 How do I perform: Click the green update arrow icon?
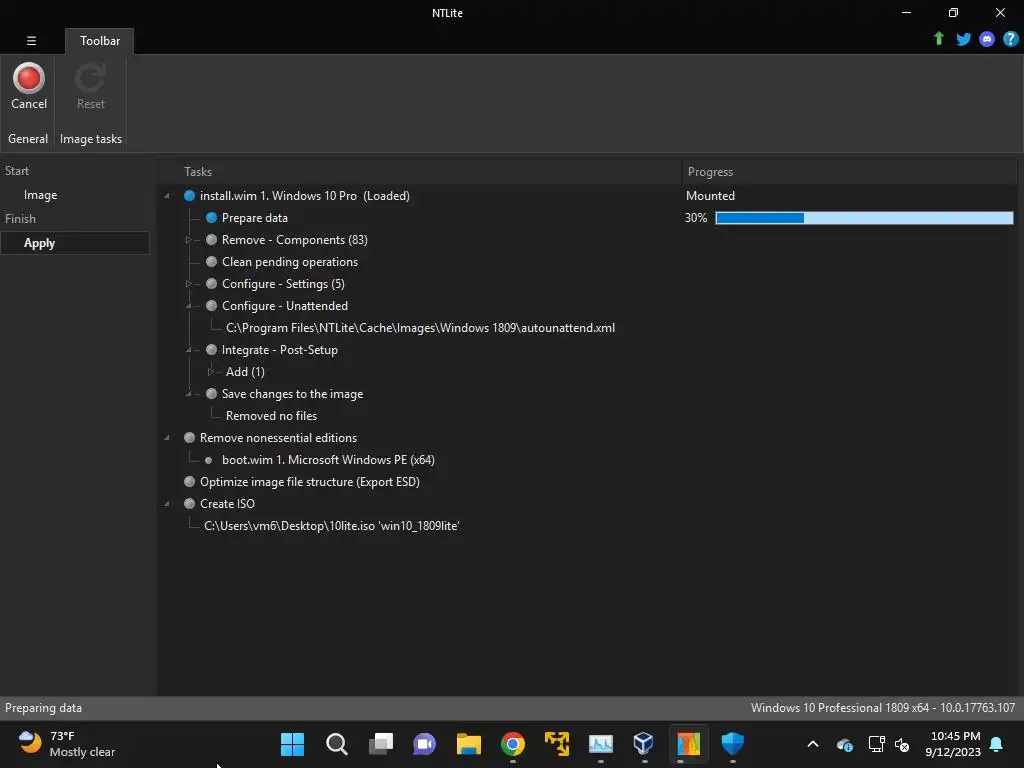(x=938, y=39)
